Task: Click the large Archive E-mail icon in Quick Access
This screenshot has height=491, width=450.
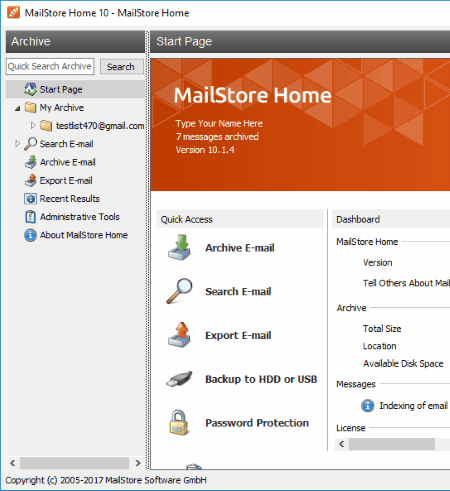Action: tap(179, 247)
